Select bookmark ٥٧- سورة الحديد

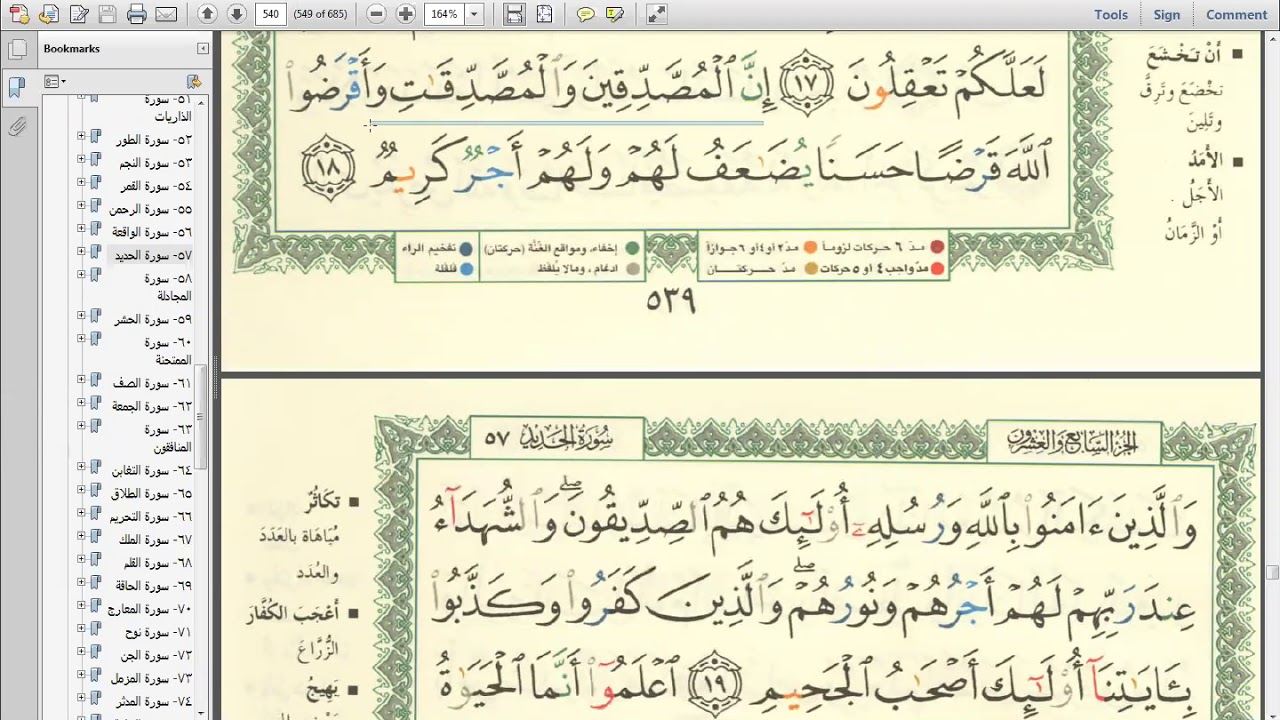pos(152,255)
